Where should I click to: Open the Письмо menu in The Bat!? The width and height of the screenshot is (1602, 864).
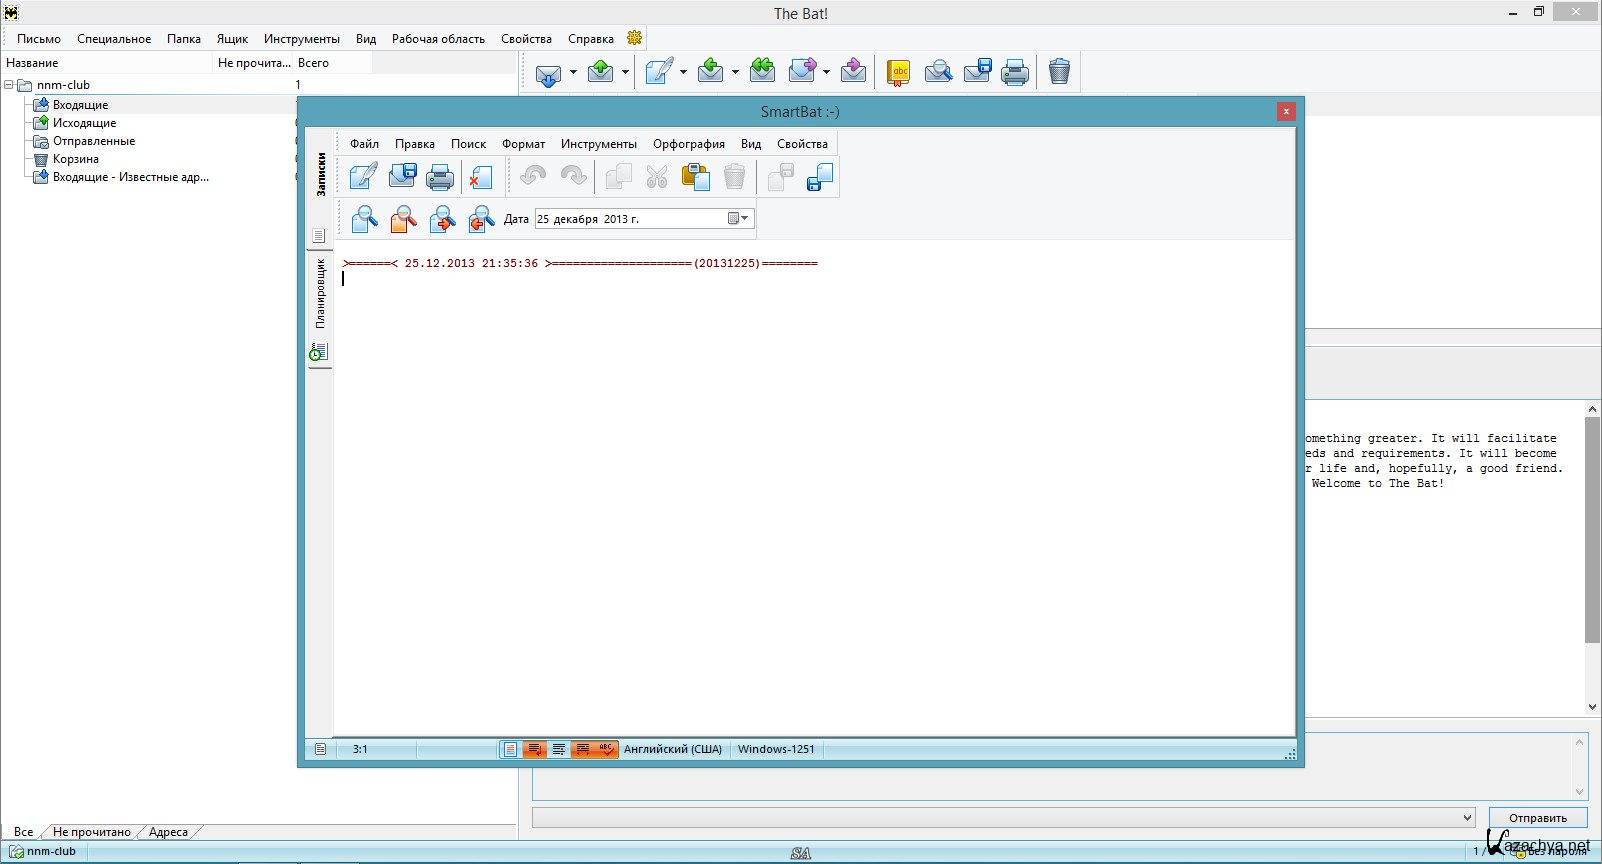(39, 39)
